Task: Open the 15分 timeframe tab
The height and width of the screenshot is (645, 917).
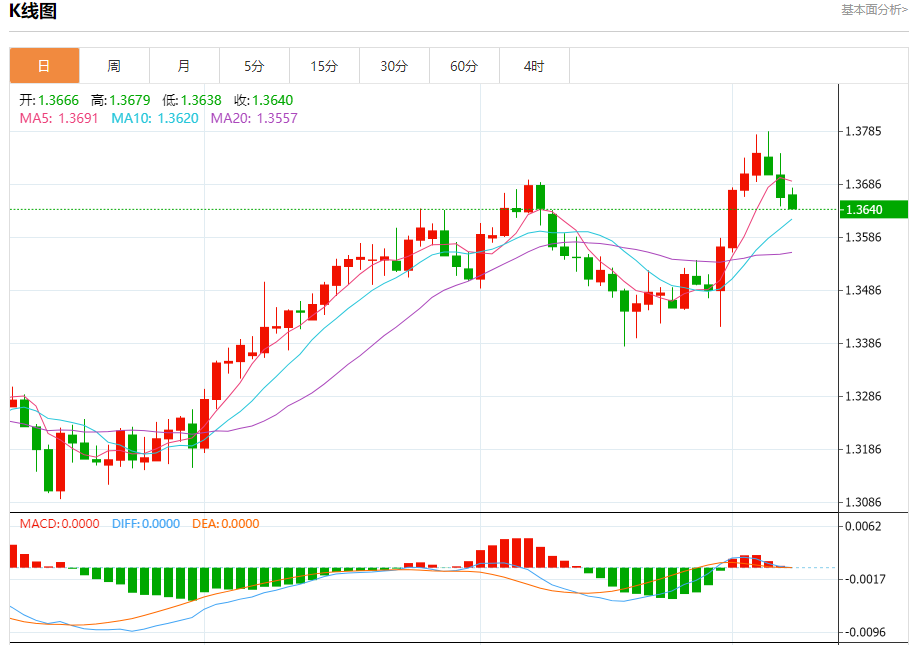Action: click(324, 66)
